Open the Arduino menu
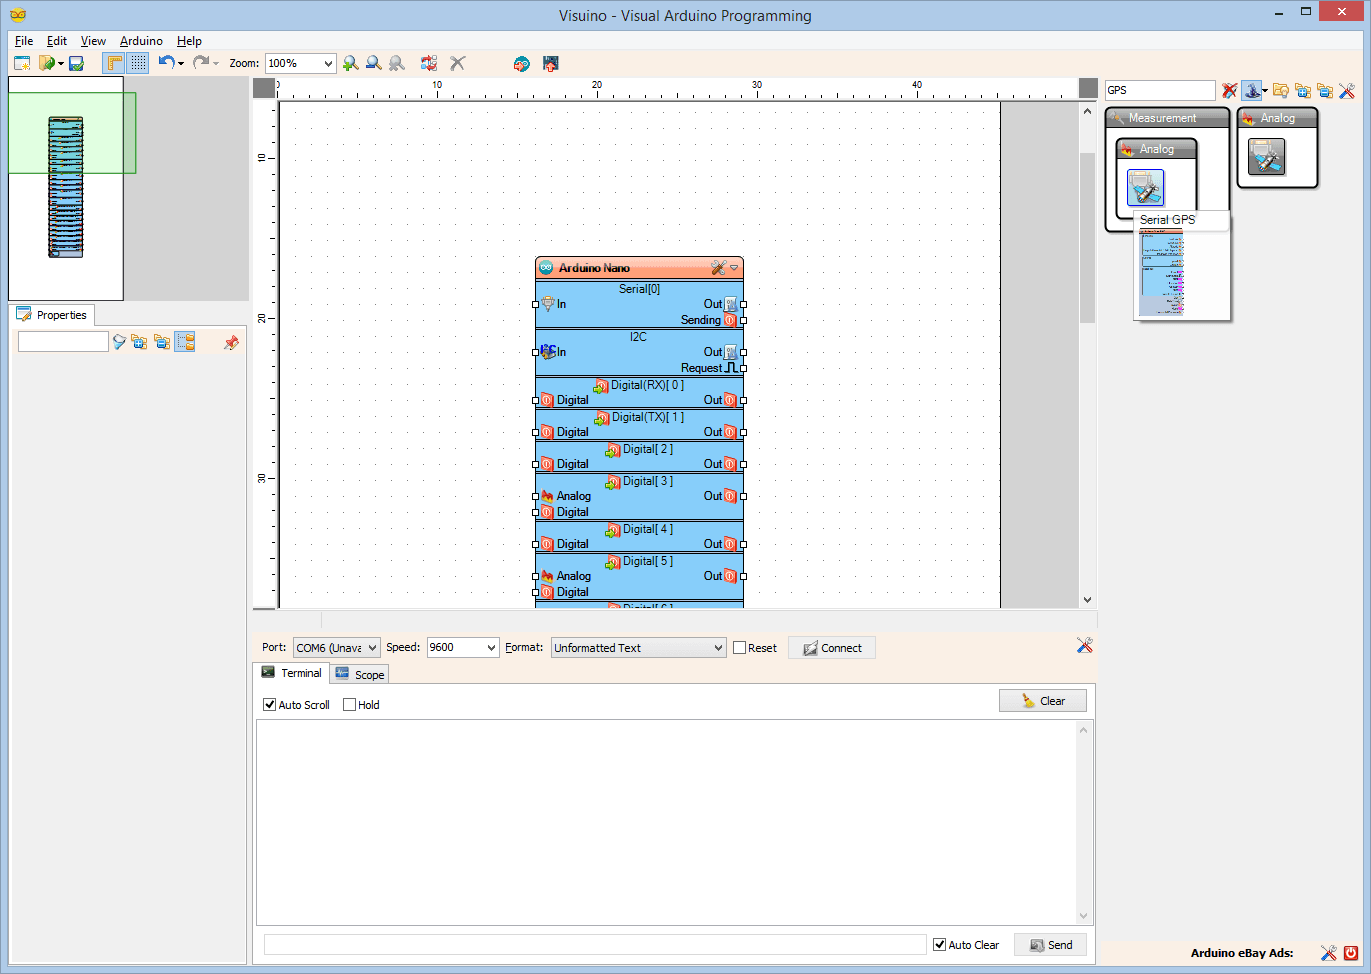This screenshot has height=974, width=1371. pyautogui.click(x=140, y=41)
